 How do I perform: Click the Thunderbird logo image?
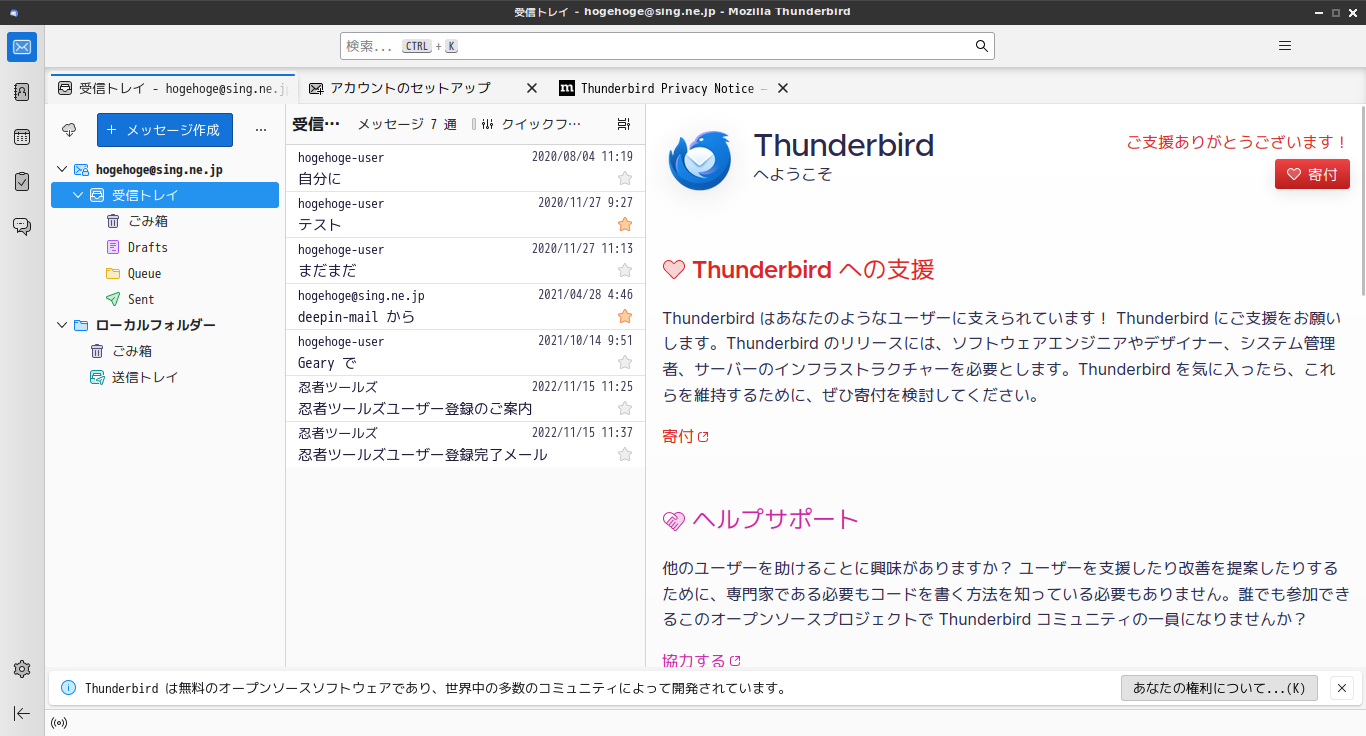point(702,159)
